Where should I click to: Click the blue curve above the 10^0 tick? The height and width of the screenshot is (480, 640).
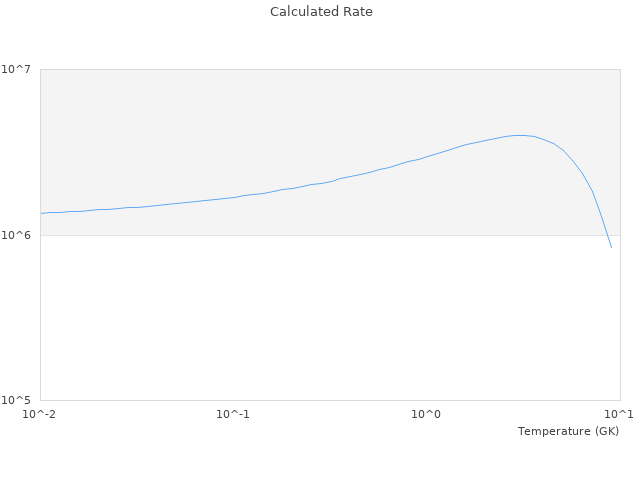pyautogui.click(x=427, y=157)
